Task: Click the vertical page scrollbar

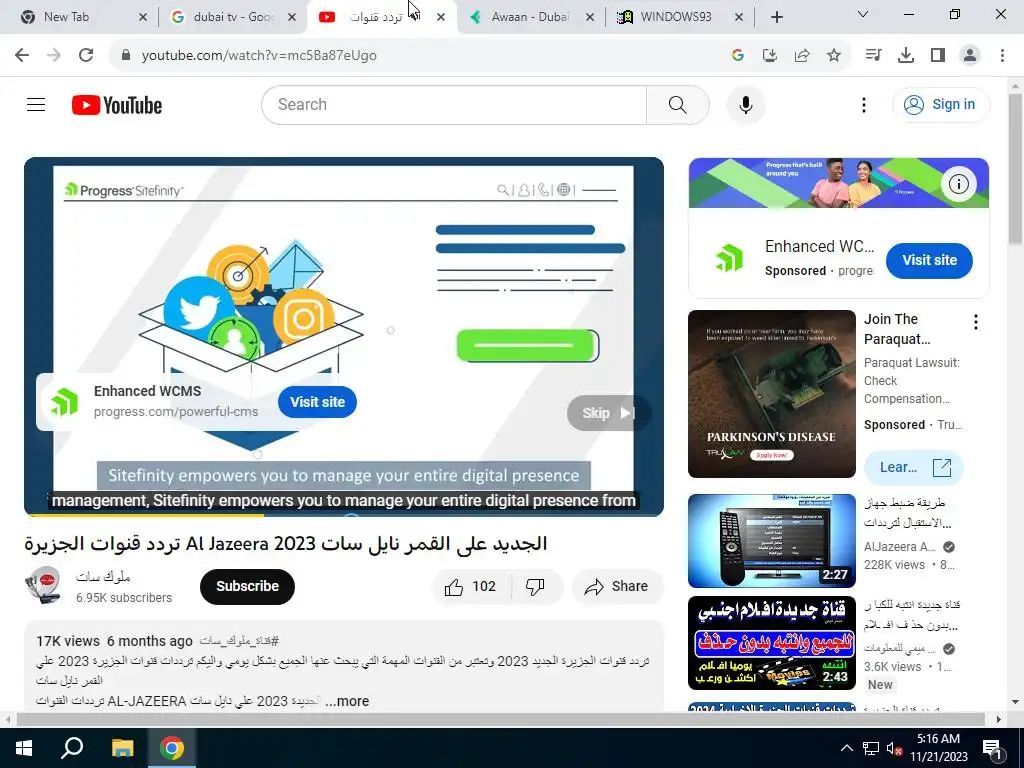Action: (x=1016, y=169)
